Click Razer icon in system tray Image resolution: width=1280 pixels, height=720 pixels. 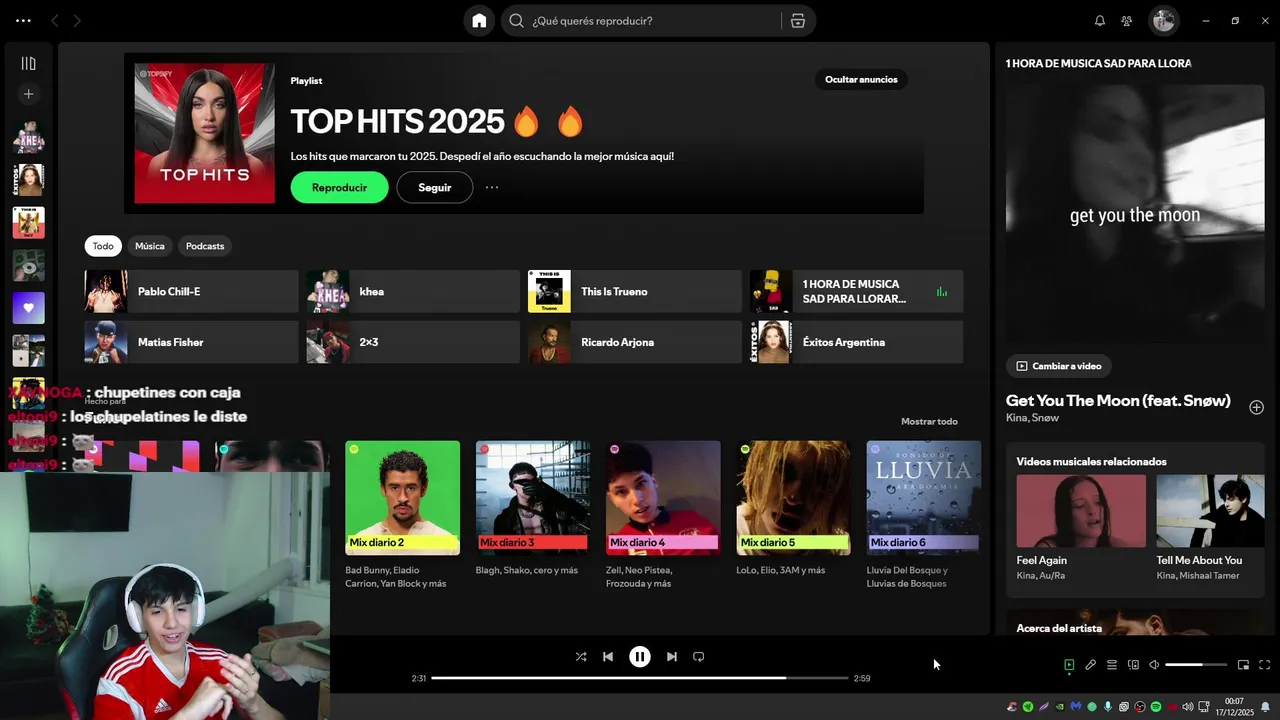click(x=1028, y=707)
